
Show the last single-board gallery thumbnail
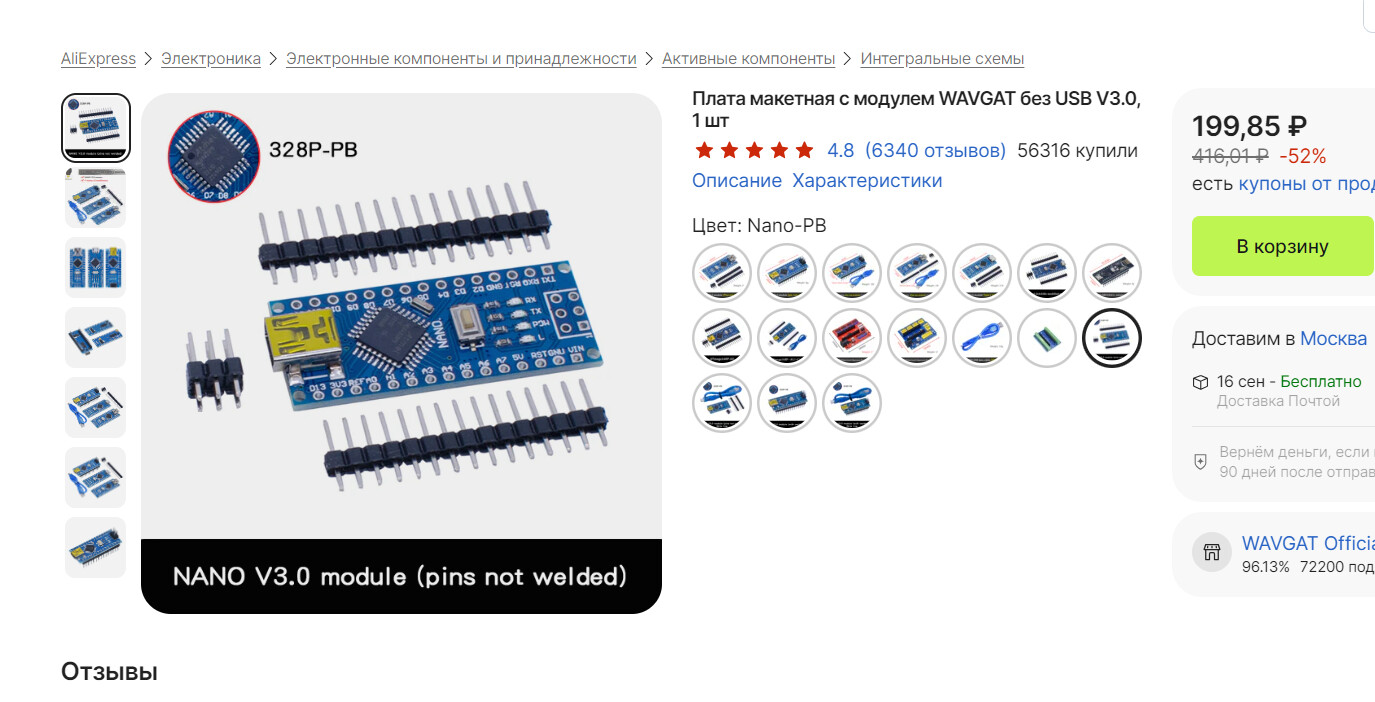coord(96,548)
